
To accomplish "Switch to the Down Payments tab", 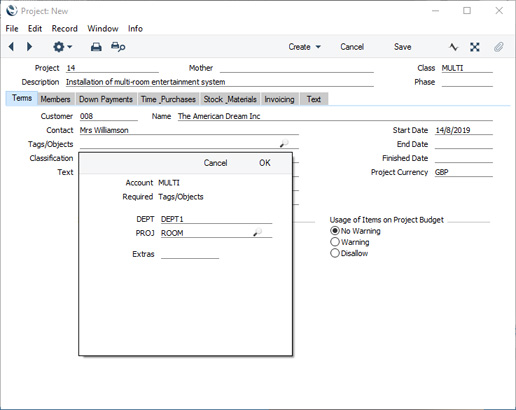I will tap(106, 99).
